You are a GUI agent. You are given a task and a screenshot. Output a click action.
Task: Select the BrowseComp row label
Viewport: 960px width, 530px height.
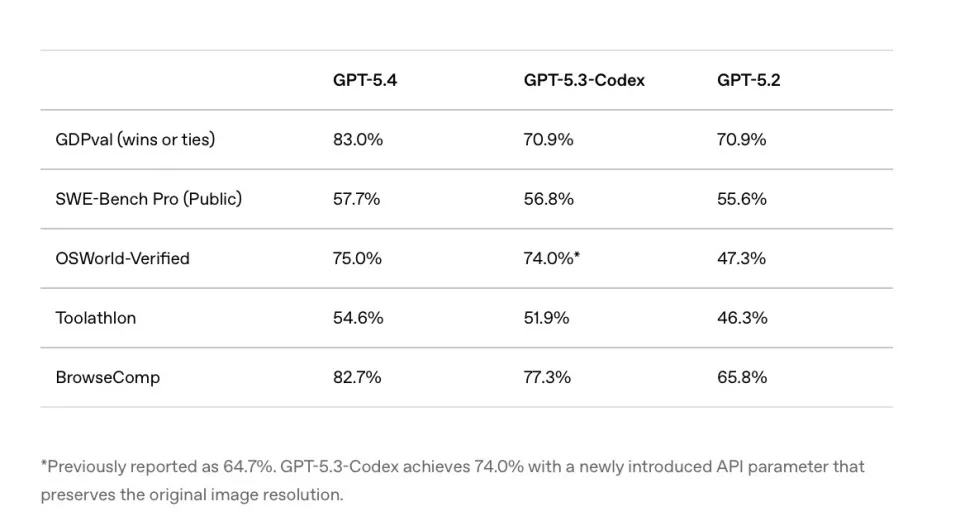tap(108, 377)
